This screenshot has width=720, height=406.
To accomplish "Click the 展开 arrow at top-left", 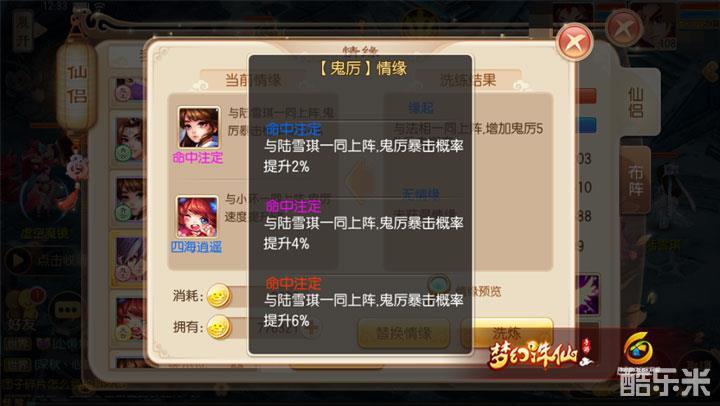I will [29, 31].
